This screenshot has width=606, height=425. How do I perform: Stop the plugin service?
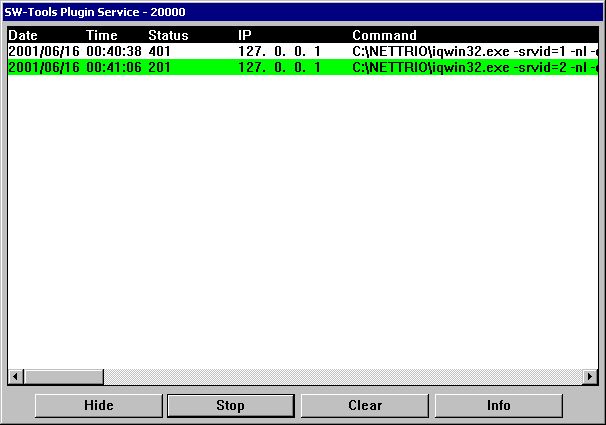click(x=230, y=405)
